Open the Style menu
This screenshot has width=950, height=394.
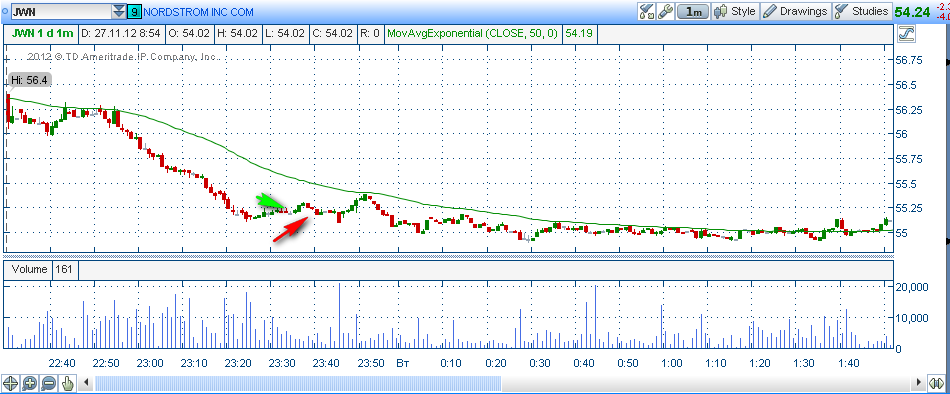click(736, 12)
